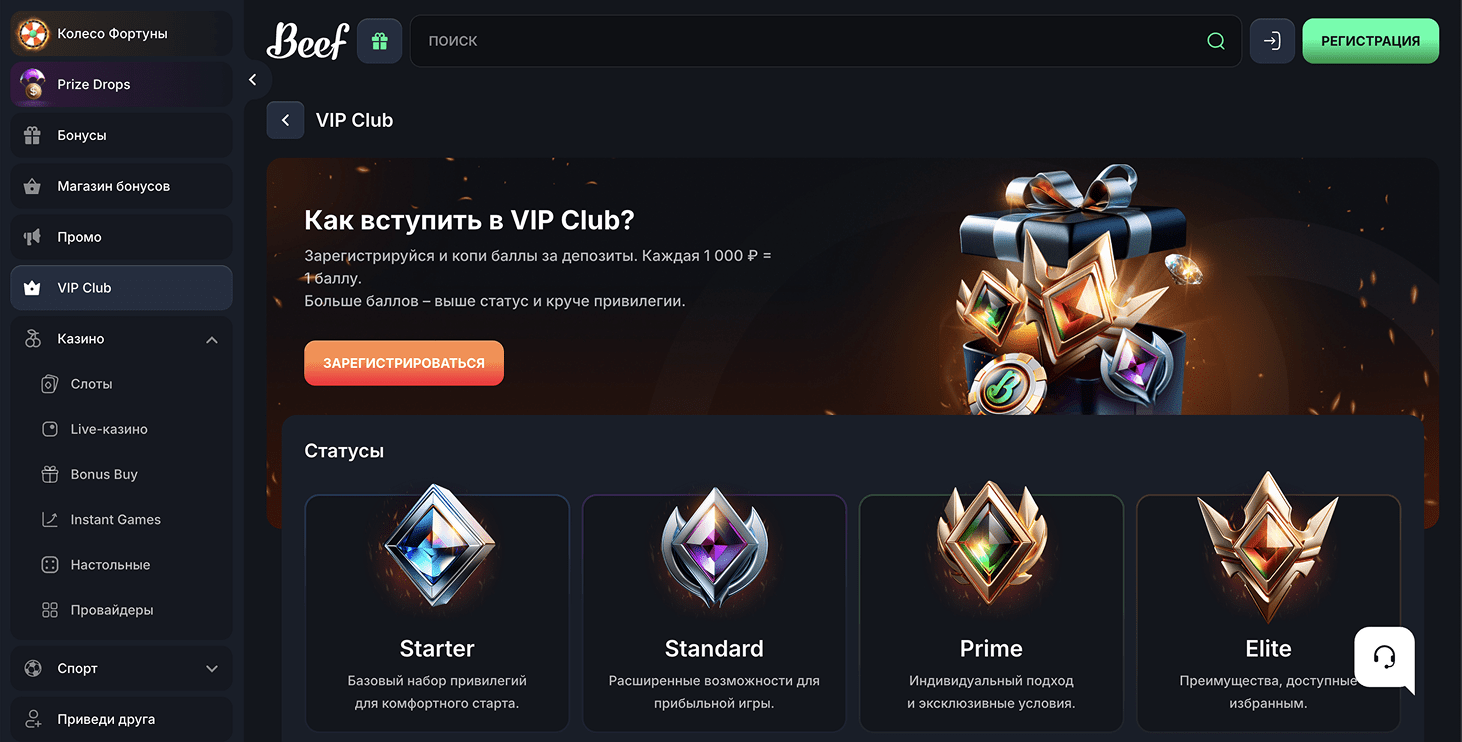Screen dimensions: 1462x742
Task: Click the green gift icon near logo
Action: (379, 41)
